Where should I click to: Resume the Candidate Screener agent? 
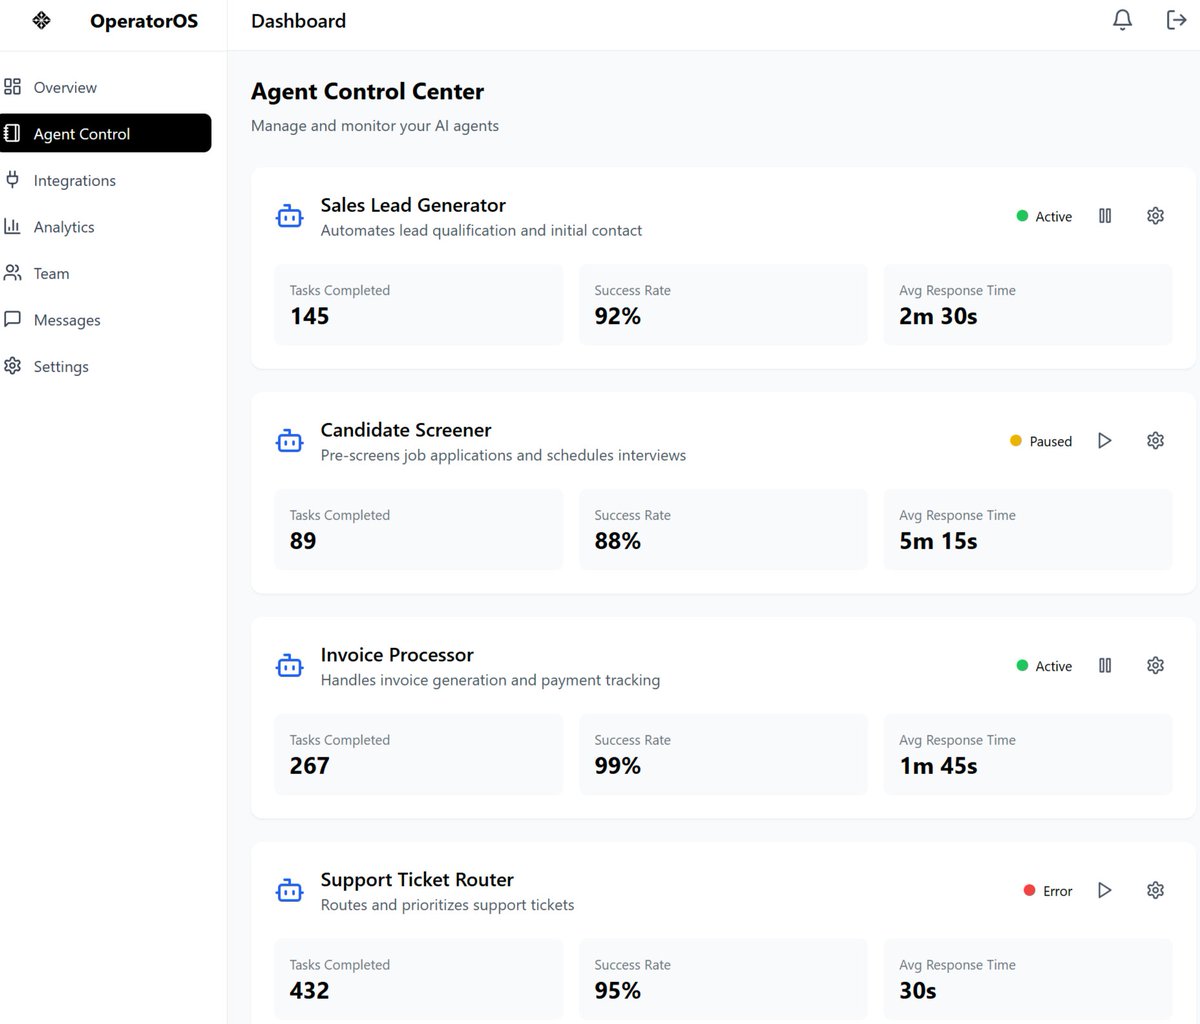(1104, 440)
